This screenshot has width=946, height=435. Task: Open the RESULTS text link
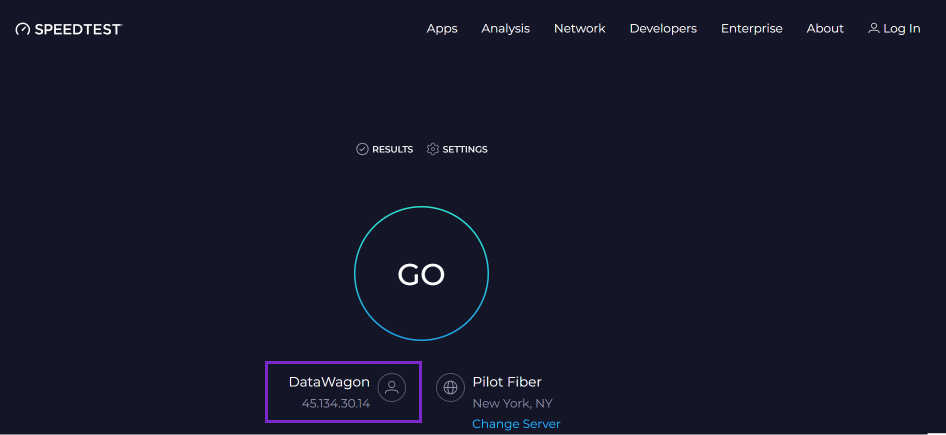393,149
